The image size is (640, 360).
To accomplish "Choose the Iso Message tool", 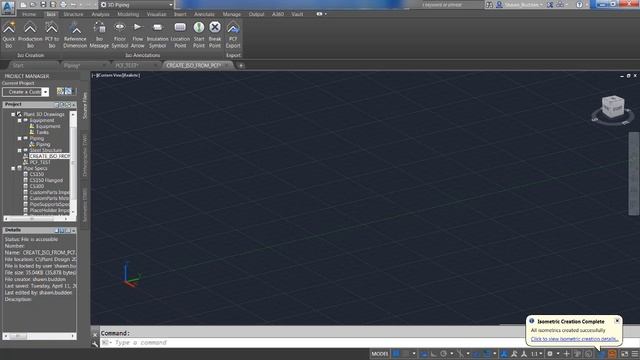I will click(99, 35).
